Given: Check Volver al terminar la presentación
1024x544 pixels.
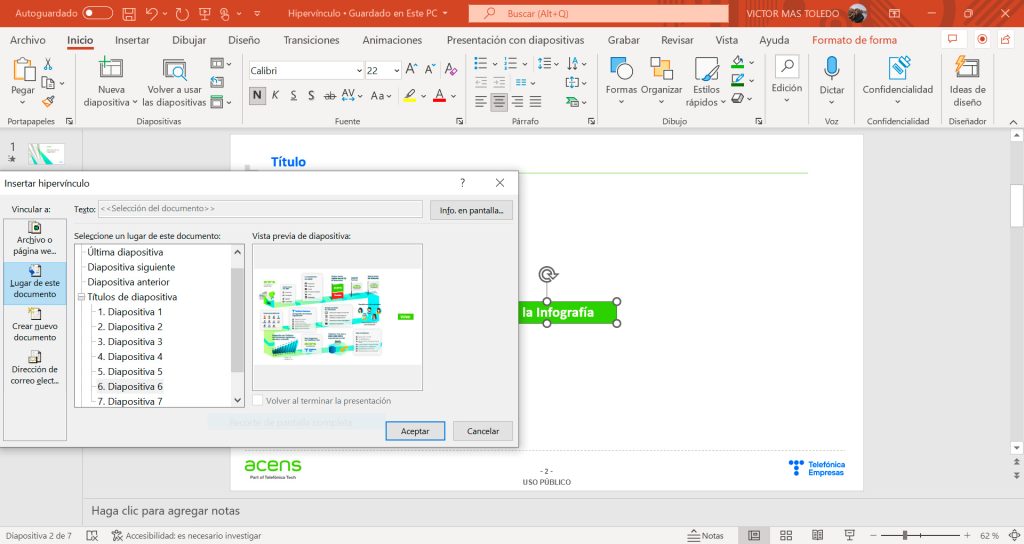Looking at the screenshot, I should point(258,400).
